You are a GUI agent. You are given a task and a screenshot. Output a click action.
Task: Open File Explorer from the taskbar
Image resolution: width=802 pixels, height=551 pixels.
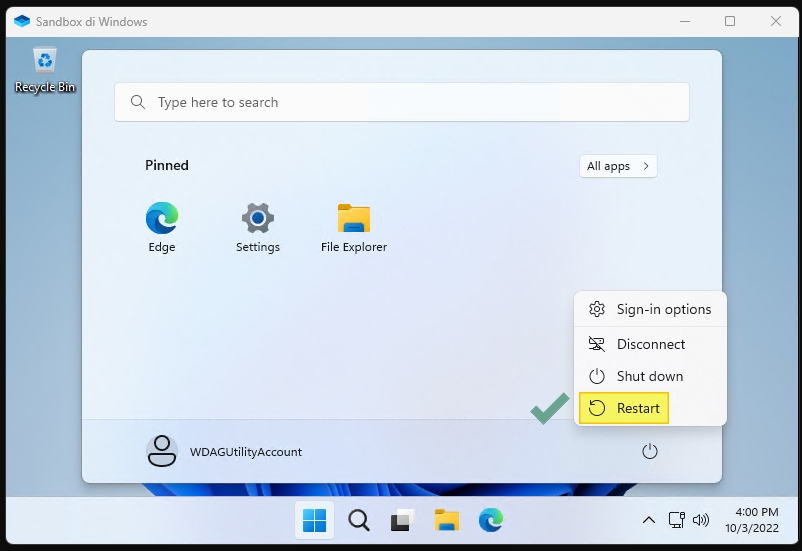(x=447, y=520)
